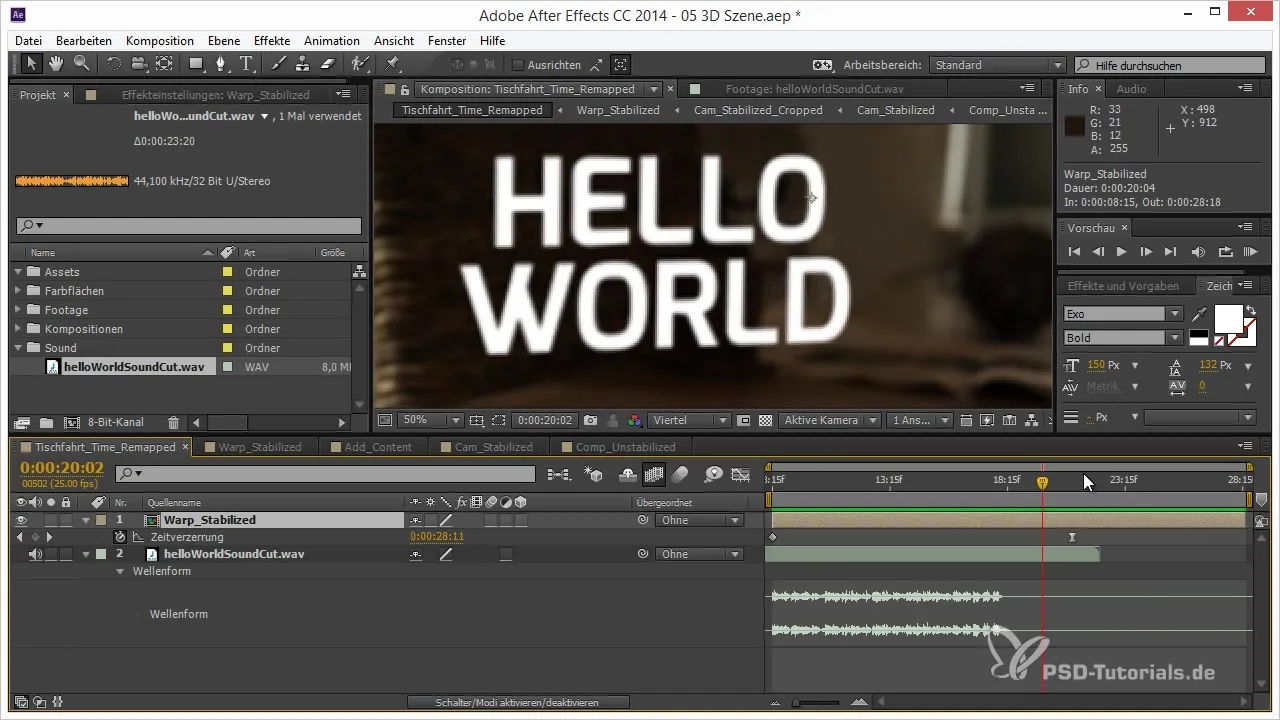
Task: Select the Unified Camera tool
Action: [138, 64]
